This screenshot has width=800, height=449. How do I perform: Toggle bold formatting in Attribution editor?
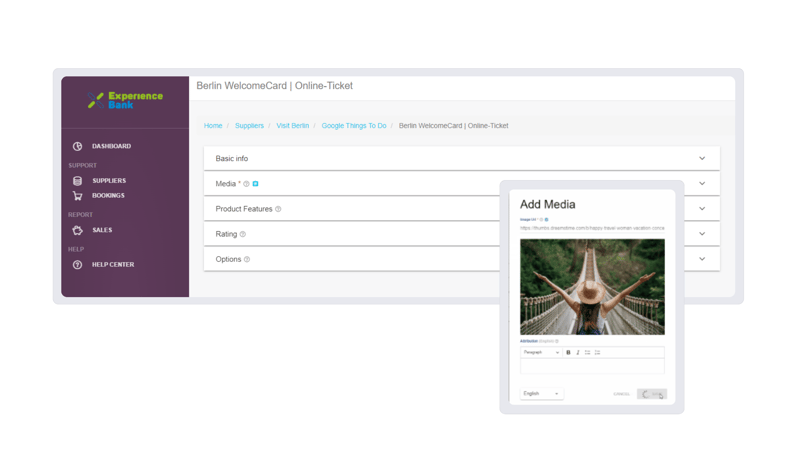[x=568, y=352]
